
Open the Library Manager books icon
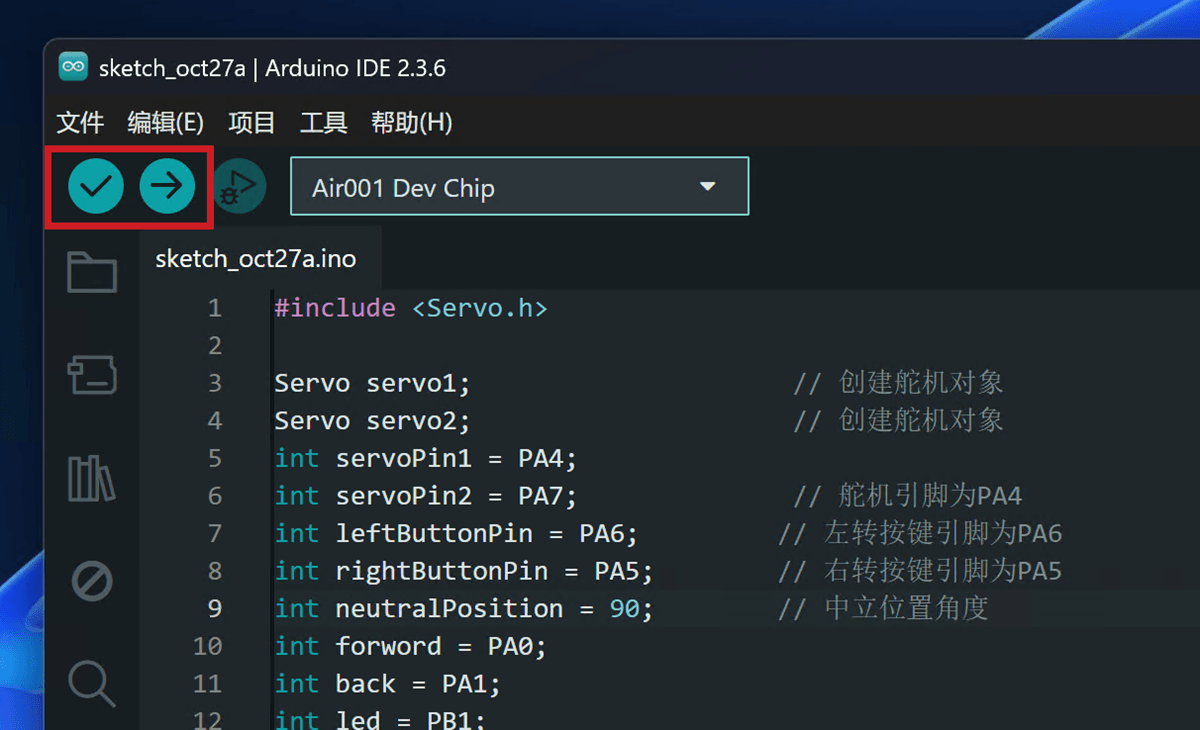pos(92,478)
